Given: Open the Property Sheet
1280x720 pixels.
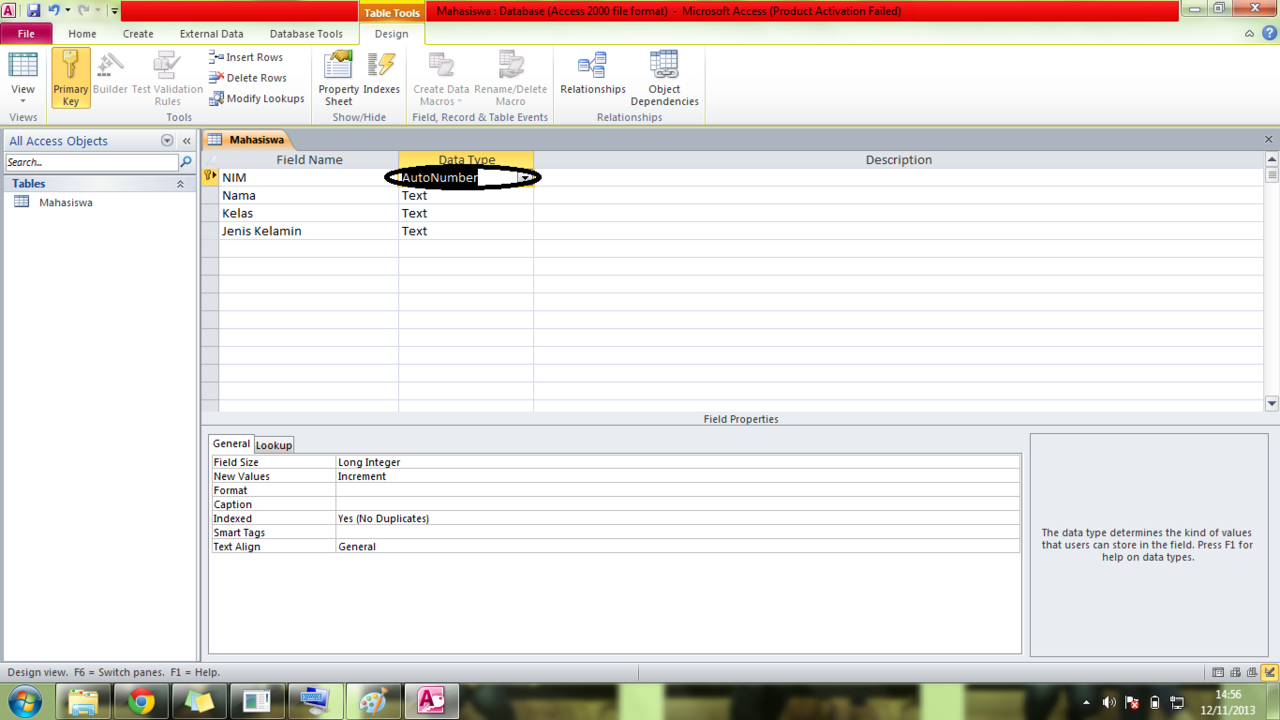Looking at the screenshot, I should (x=339, y=78).
